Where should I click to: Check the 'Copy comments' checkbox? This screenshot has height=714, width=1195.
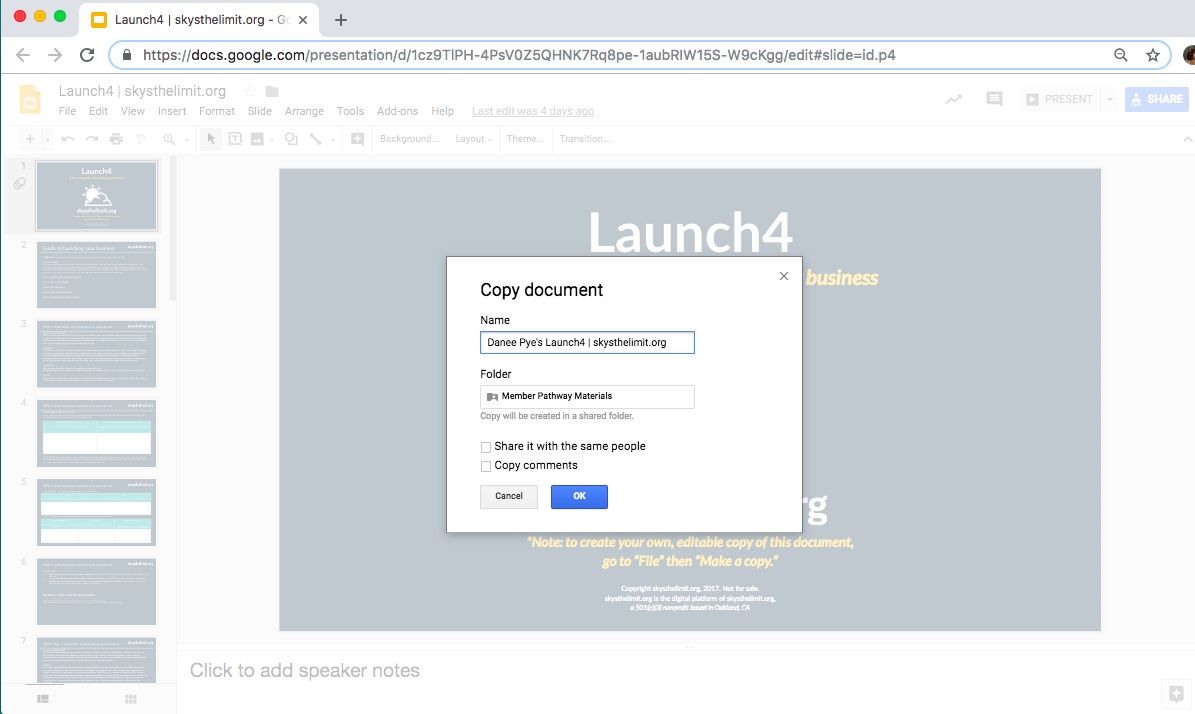[485, 466]
